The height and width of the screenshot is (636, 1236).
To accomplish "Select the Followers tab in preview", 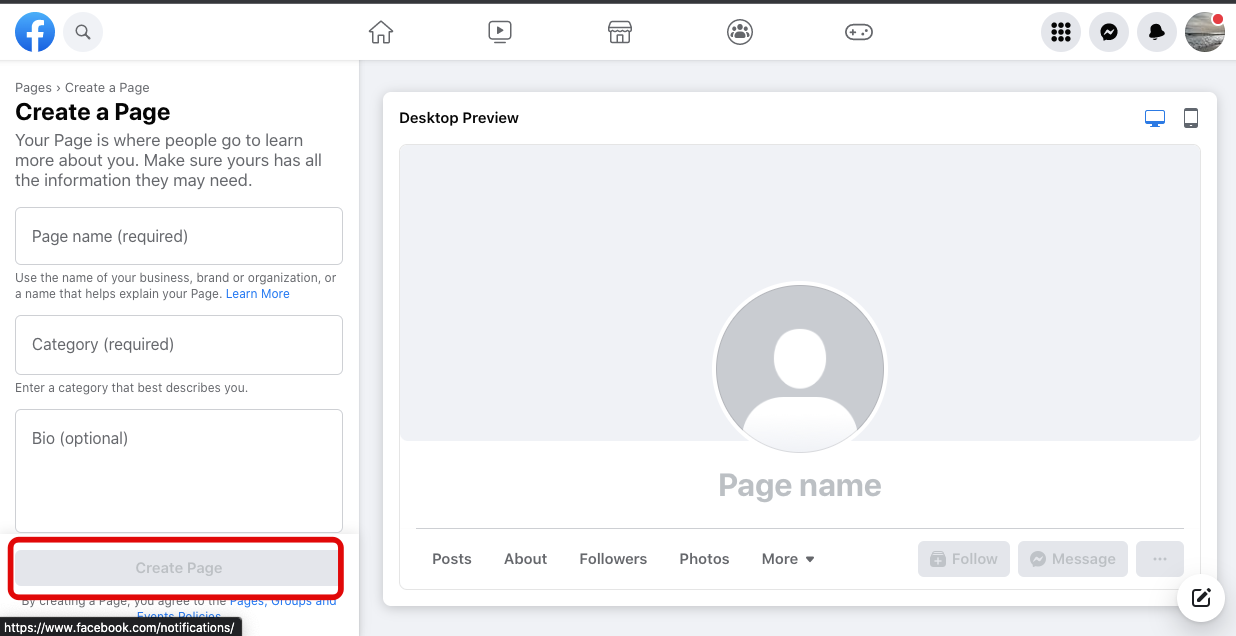I will pos(613,559).
